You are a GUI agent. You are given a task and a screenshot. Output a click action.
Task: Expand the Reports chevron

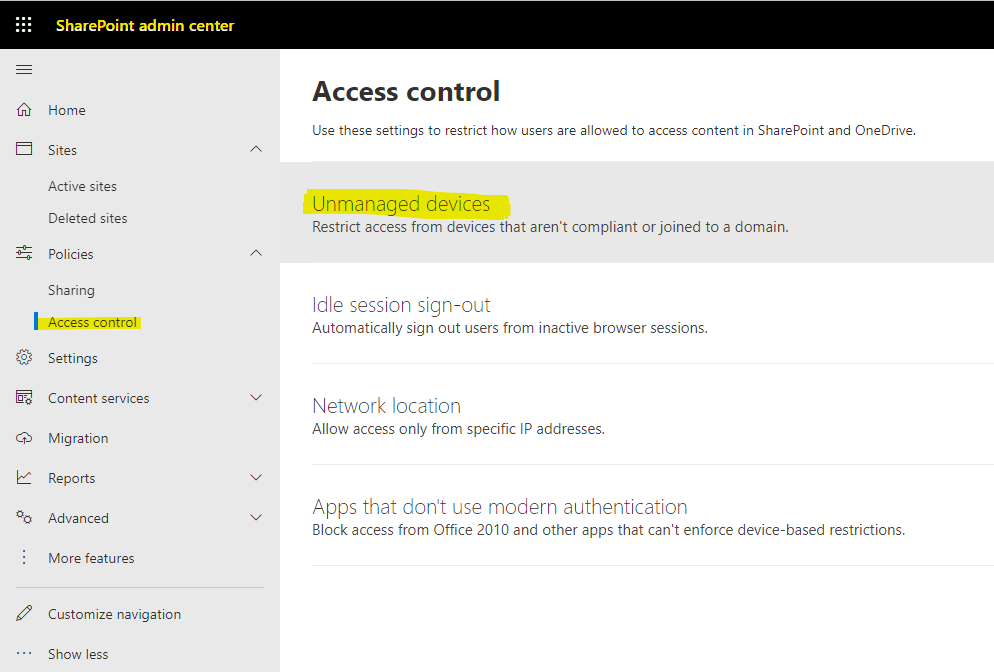point(256,477)
